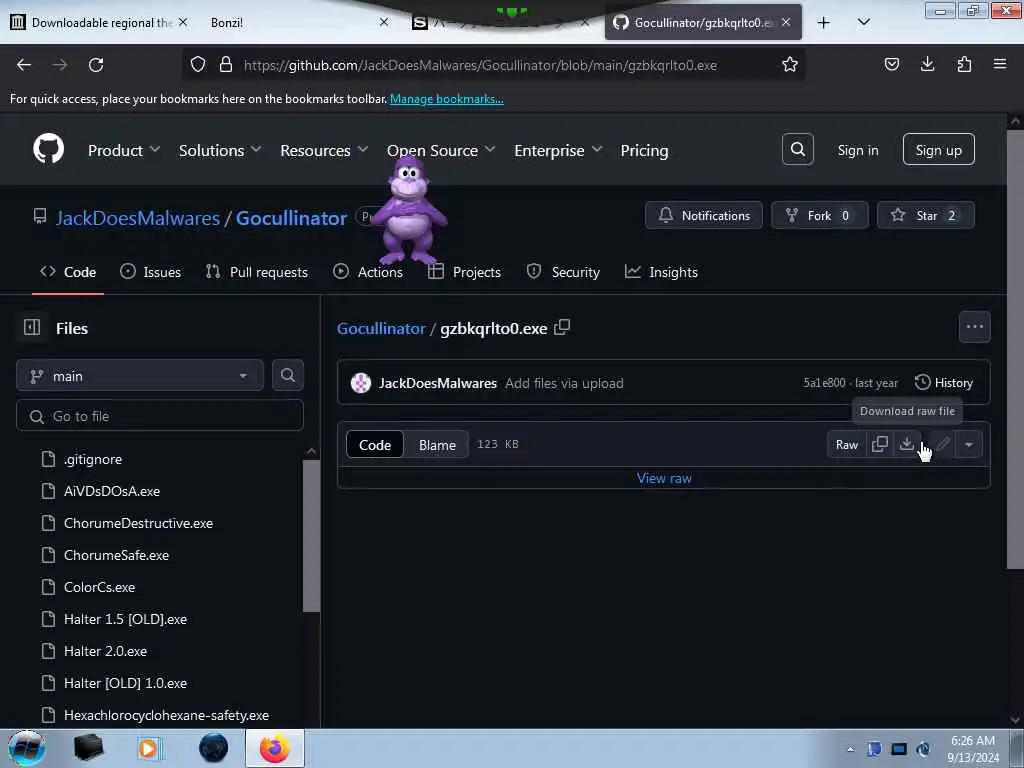This screenshot has height=768, width=1024.
Task: Click the Firefox back arrow
Action: [x=24, y=65]
